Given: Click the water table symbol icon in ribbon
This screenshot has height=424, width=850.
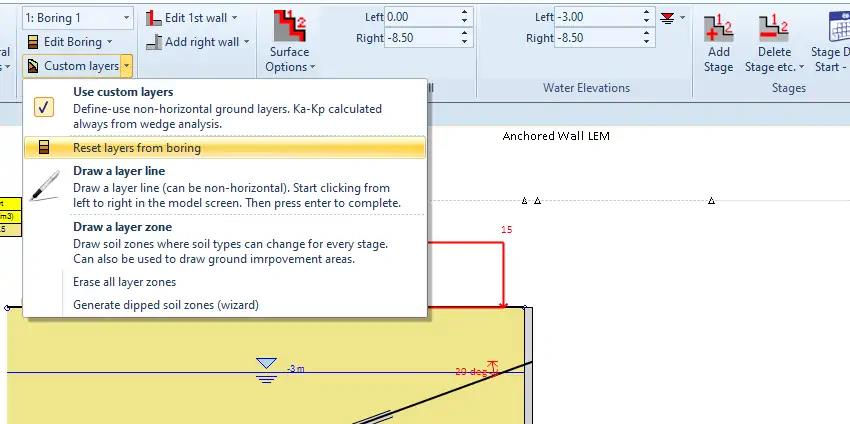Looking at the screenshot, I should click(x=667, y=18).
